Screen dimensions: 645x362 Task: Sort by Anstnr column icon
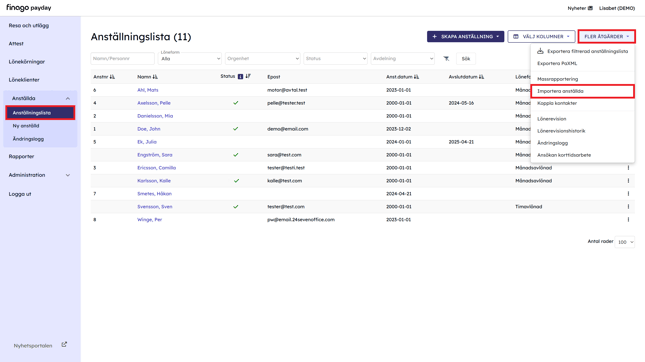coord(113,77)
